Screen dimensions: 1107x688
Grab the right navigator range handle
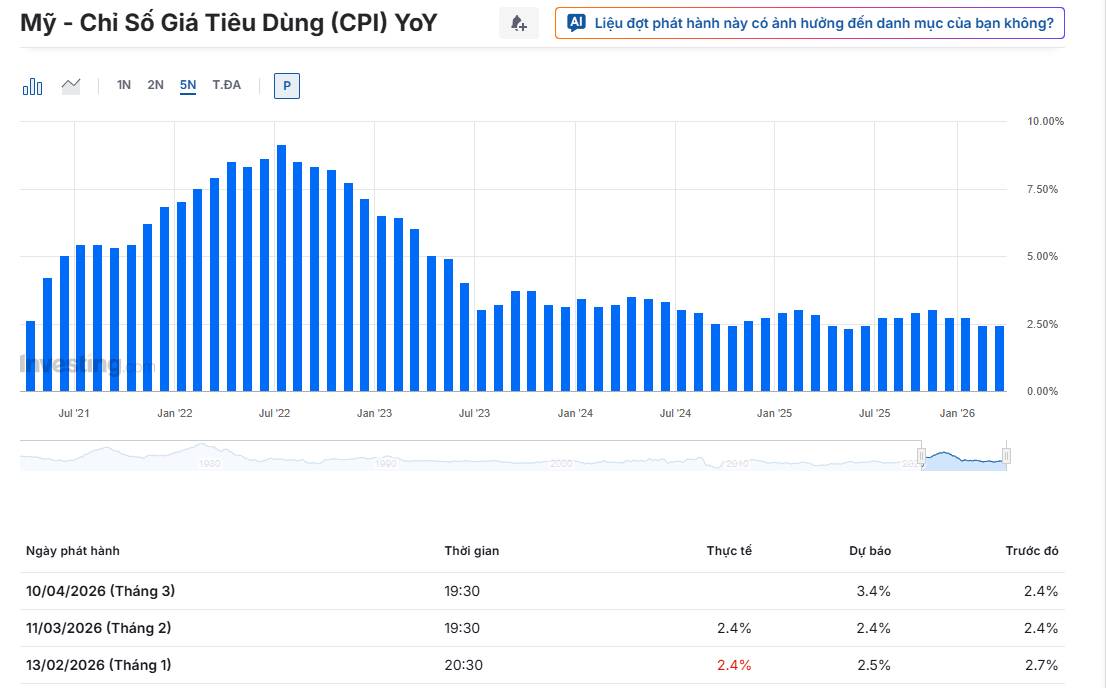click(1006, 455)
